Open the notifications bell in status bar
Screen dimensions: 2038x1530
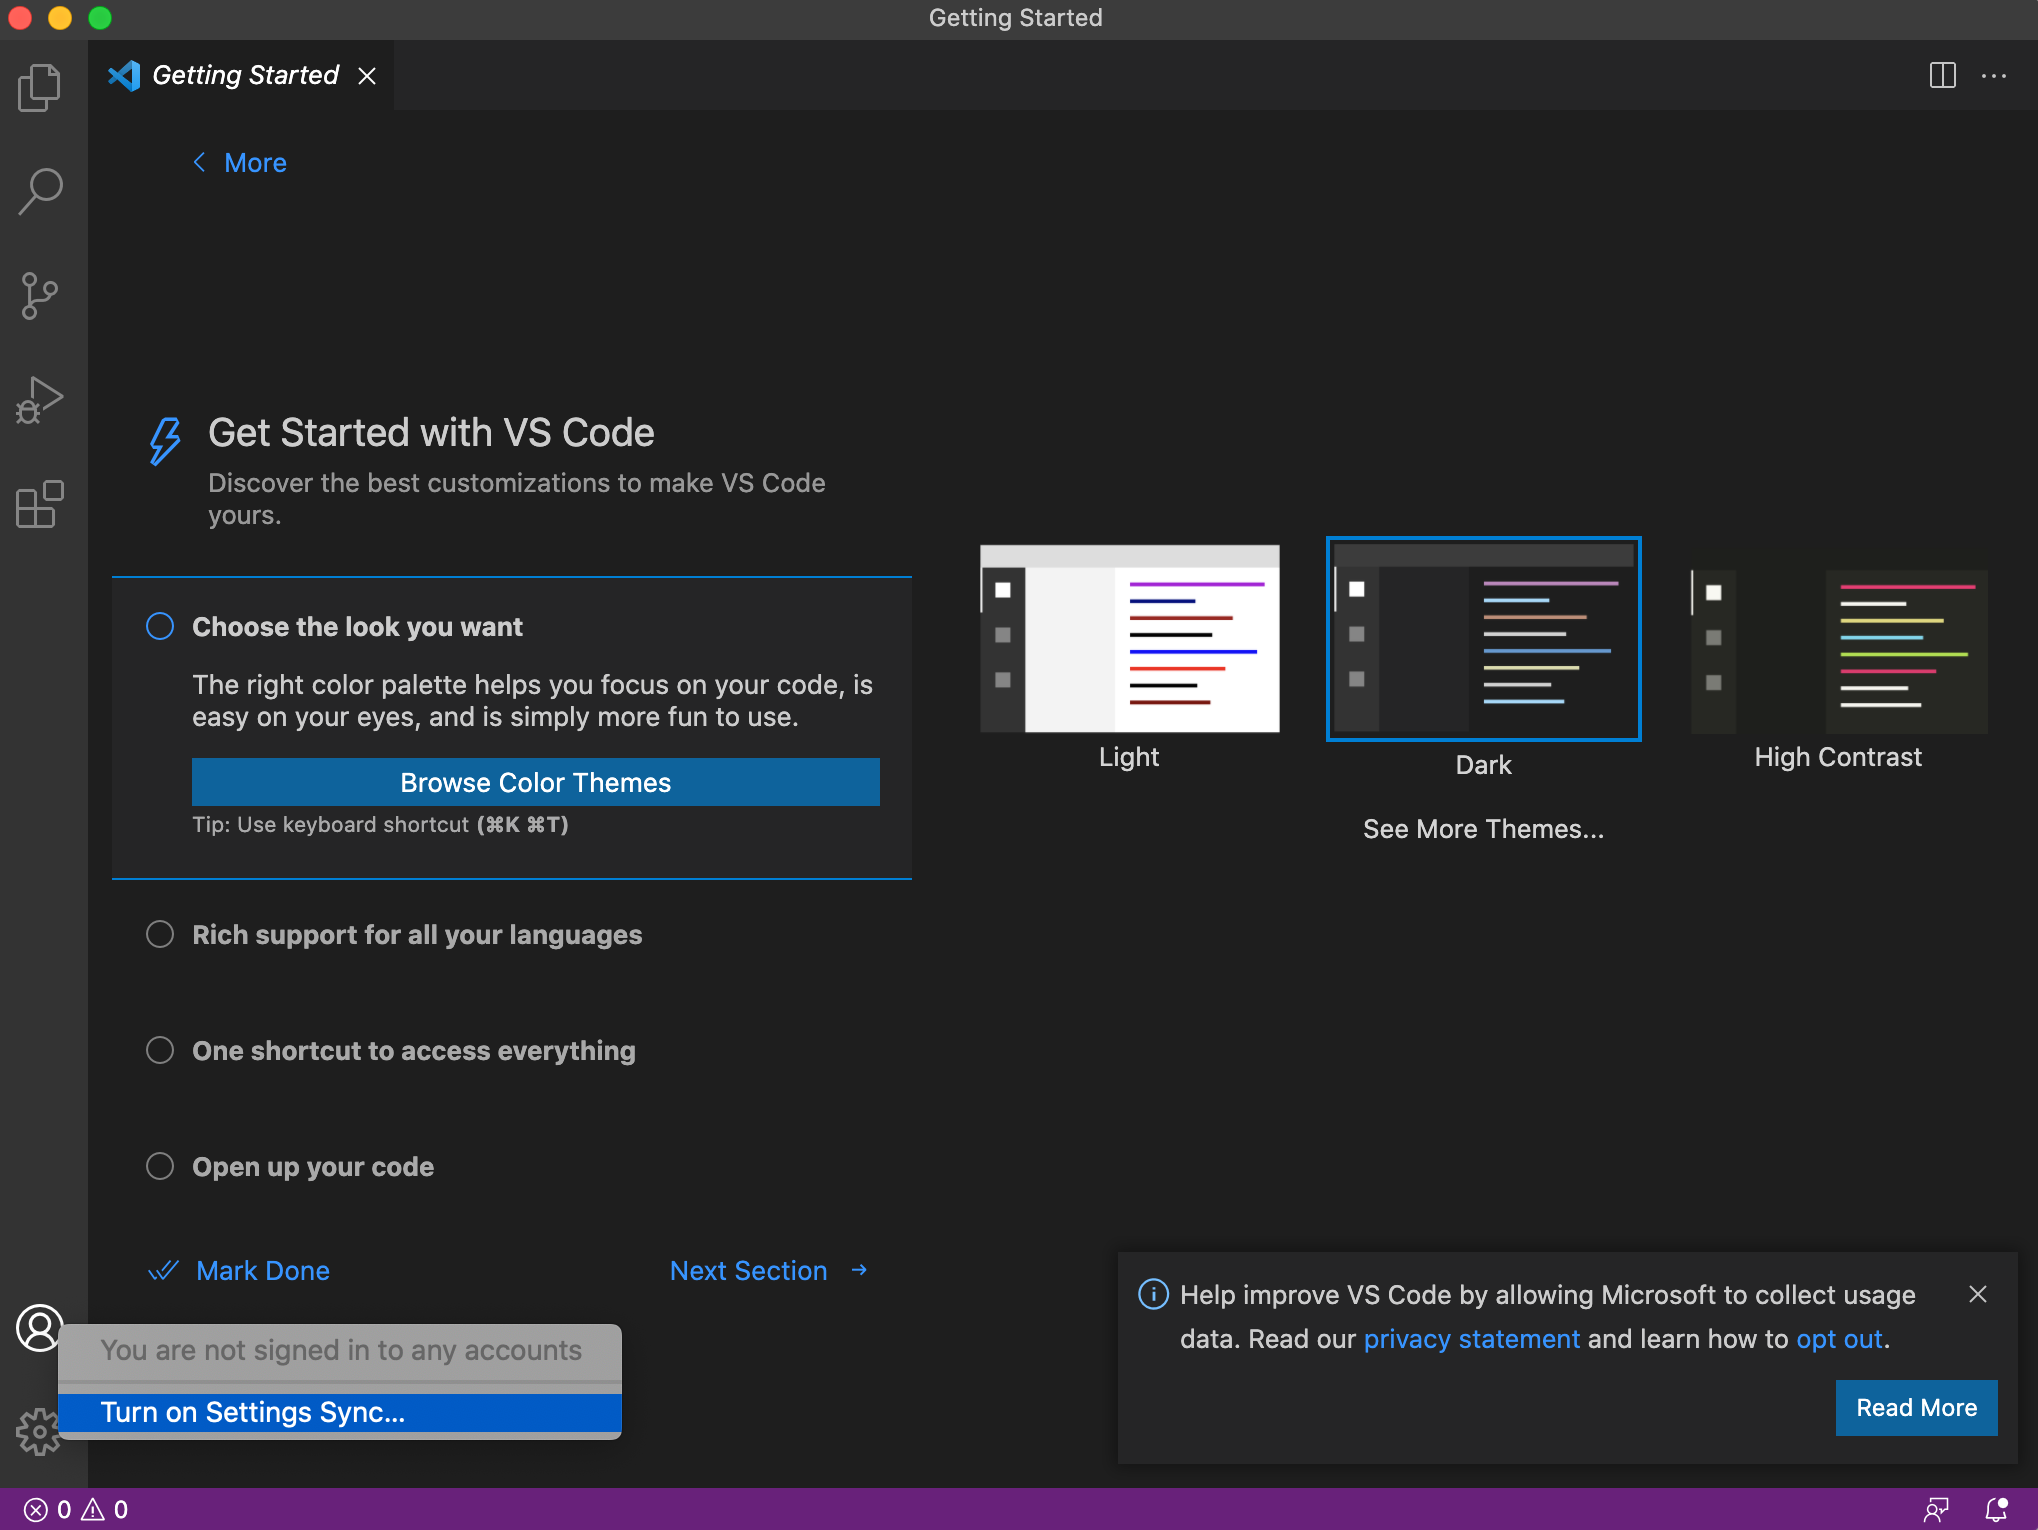[x=1996, y=1509]
